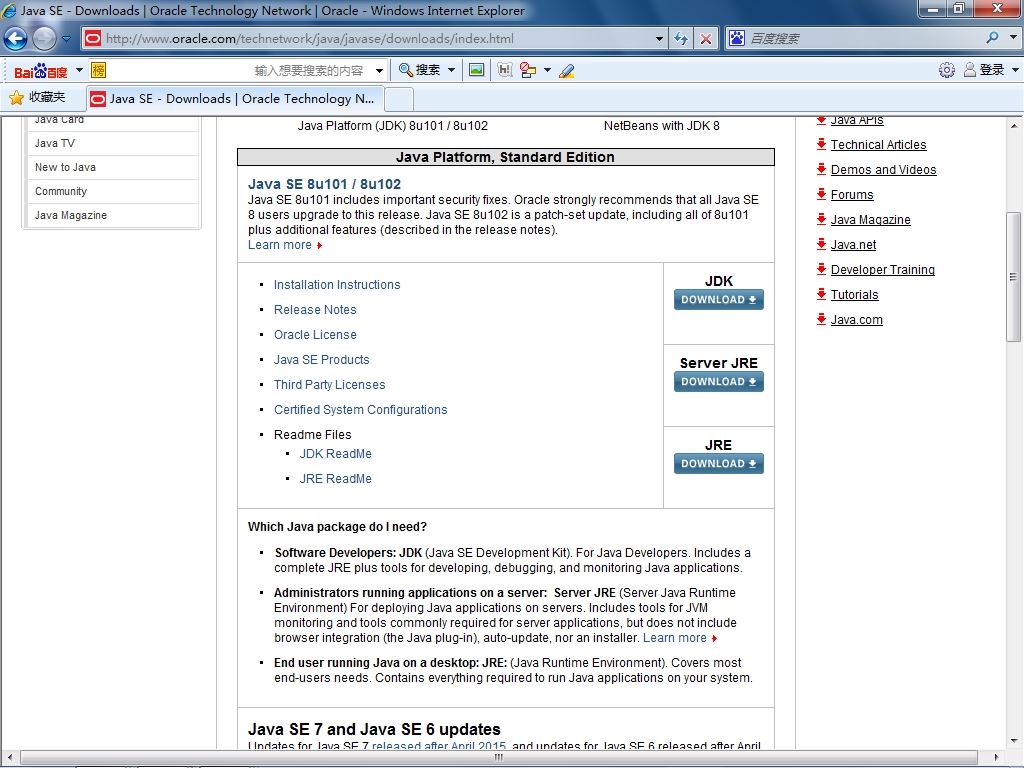The width and height of the screenshot is (1024, 768).
Task: Click the Refresh page icon
Action: tap(680, 39)
